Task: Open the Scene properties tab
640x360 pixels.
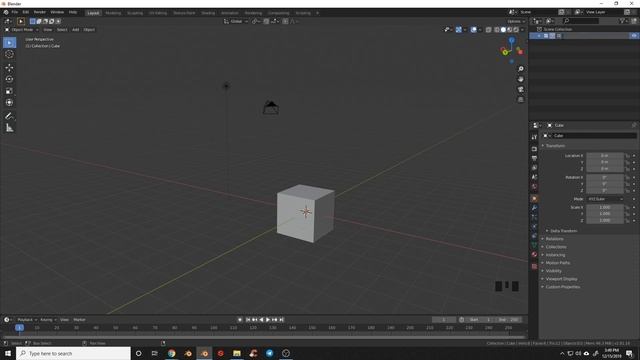Action: pos(534,177)
